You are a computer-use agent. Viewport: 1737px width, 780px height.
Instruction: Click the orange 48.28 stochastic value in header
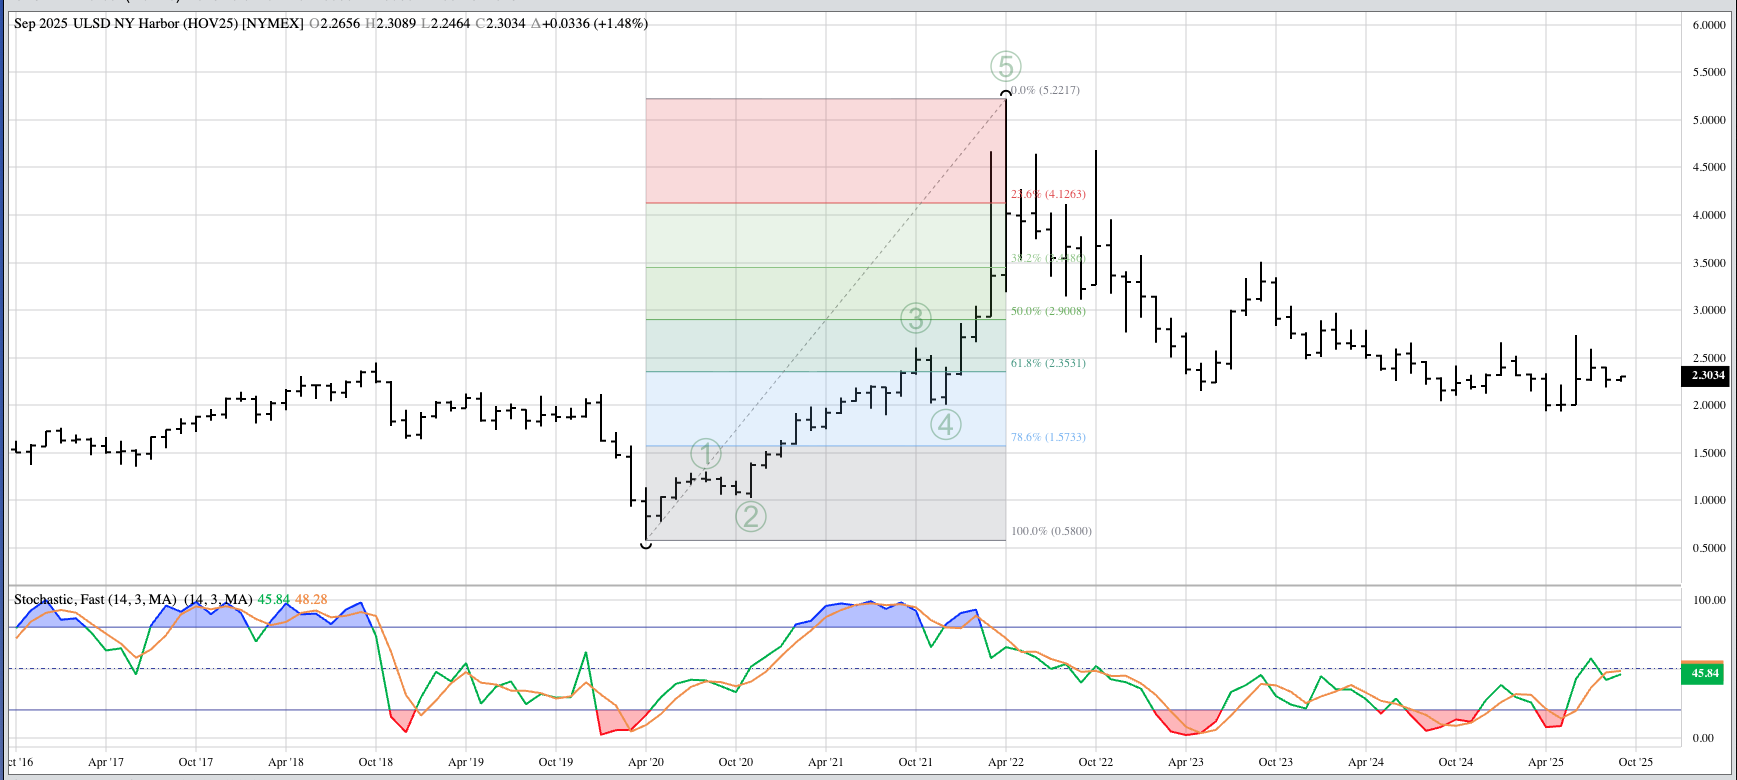coord(311,600)
